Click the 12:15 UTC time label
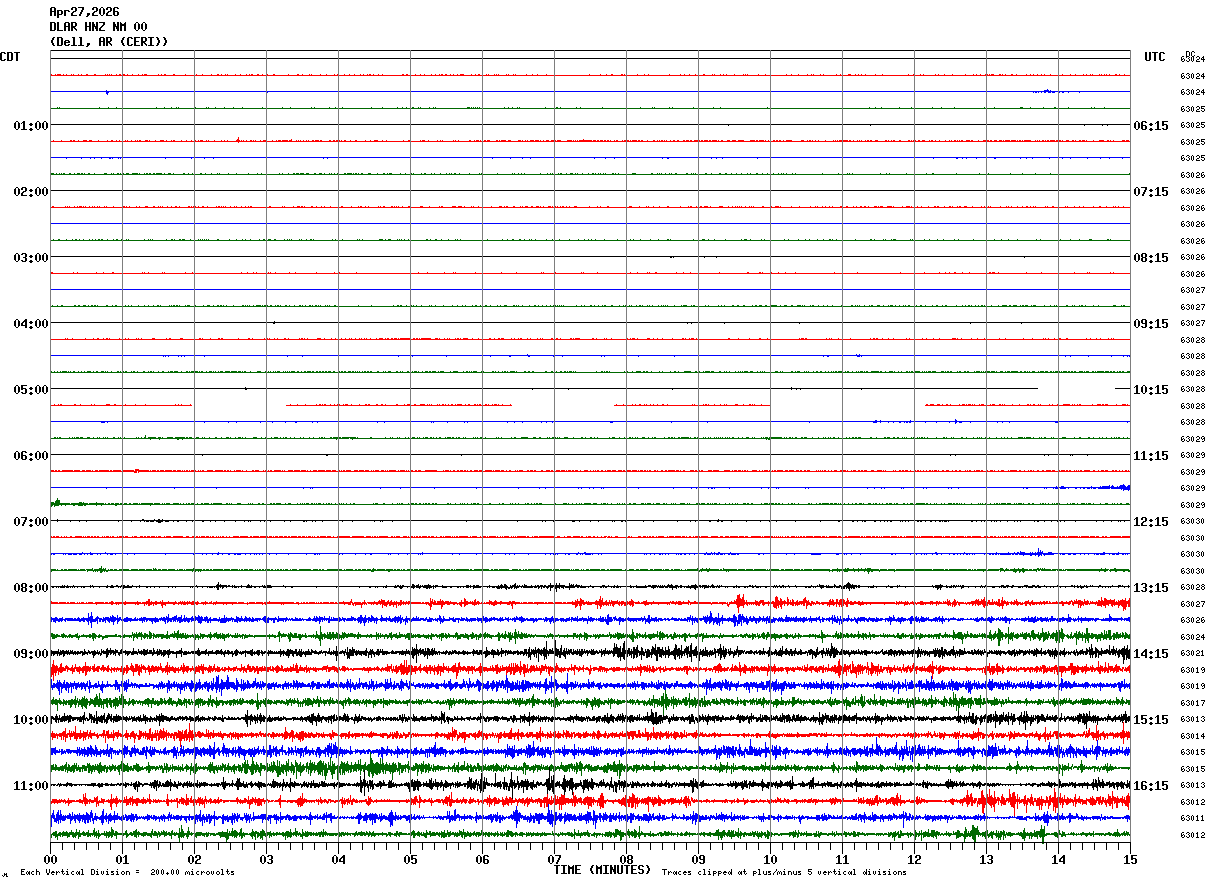 pyautogui.click(x=1151, y=522)
